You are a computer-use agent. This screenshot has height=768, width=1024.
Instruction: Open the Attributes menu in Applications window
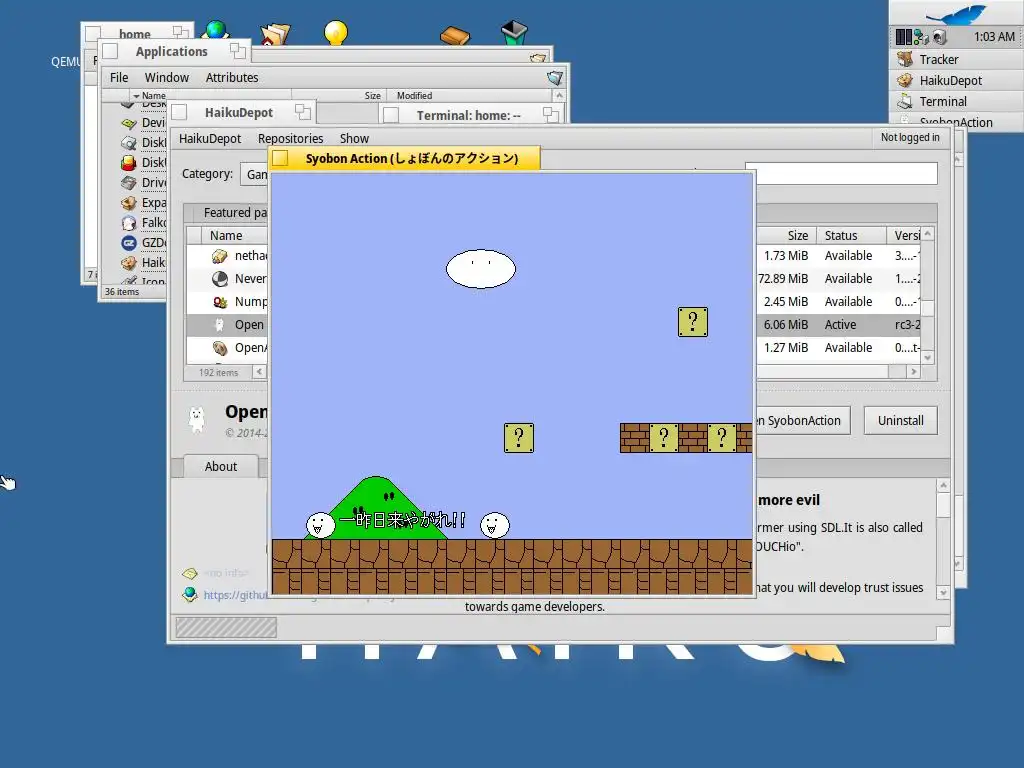tap(232, 78)
